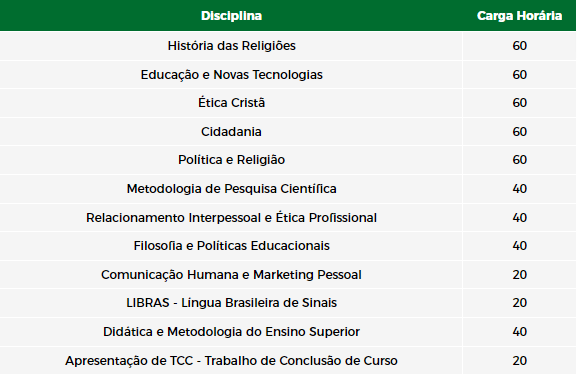Select Educação e Novas Tecnologias discipline
This screenshot has width=577, height=376.
(231, 75)
